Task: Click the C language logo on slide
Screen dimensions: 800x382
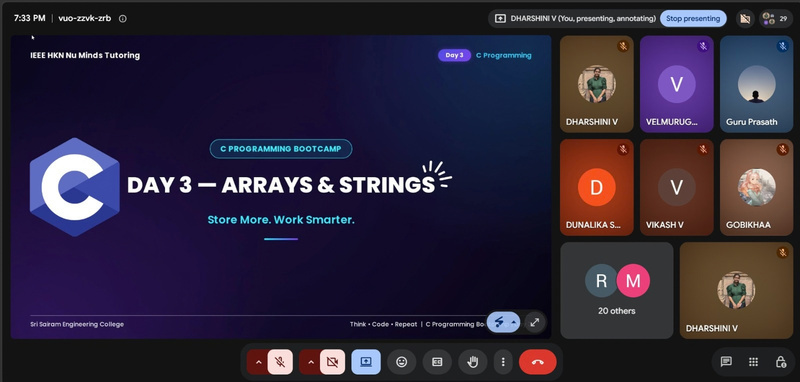Action: pos(74,187)
